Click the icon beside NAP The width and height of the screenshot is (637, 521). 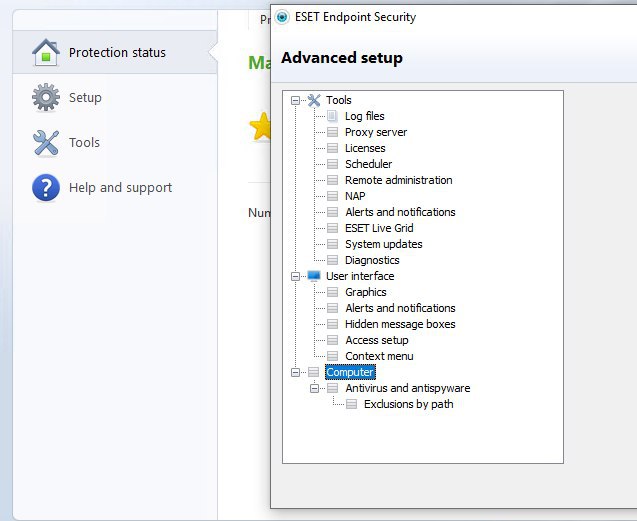coord(332,196)
